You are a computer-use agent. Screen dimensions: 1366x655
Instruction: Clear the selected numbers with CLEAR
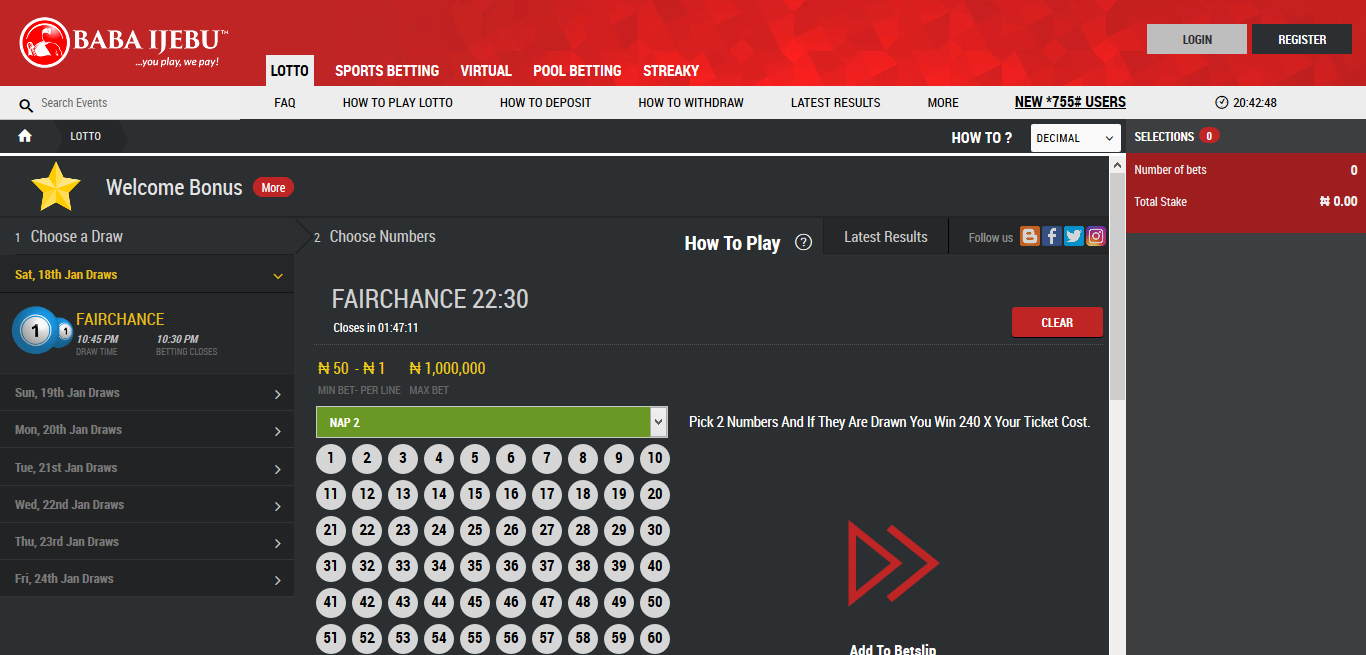coord(1057,322)
